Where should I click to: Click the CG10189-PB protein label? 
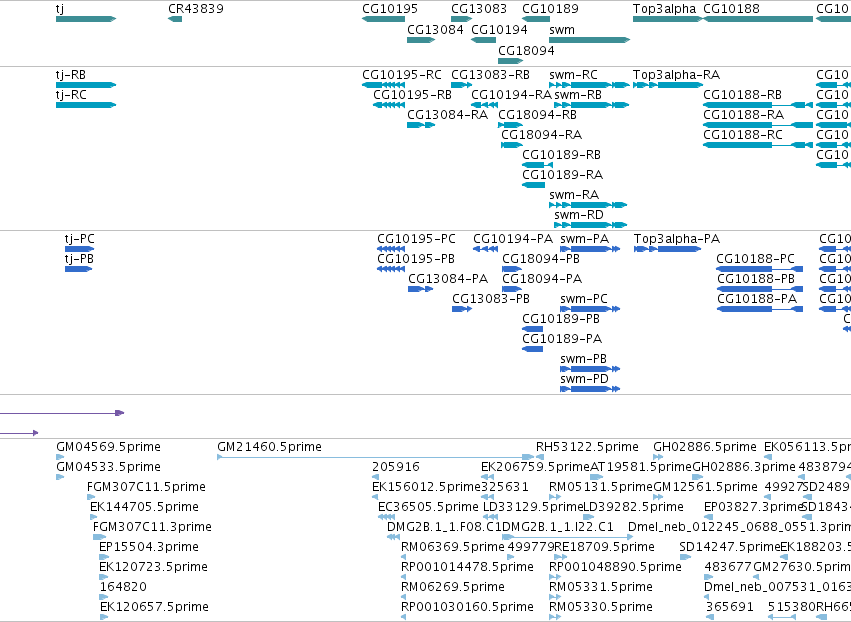[561, 319]
